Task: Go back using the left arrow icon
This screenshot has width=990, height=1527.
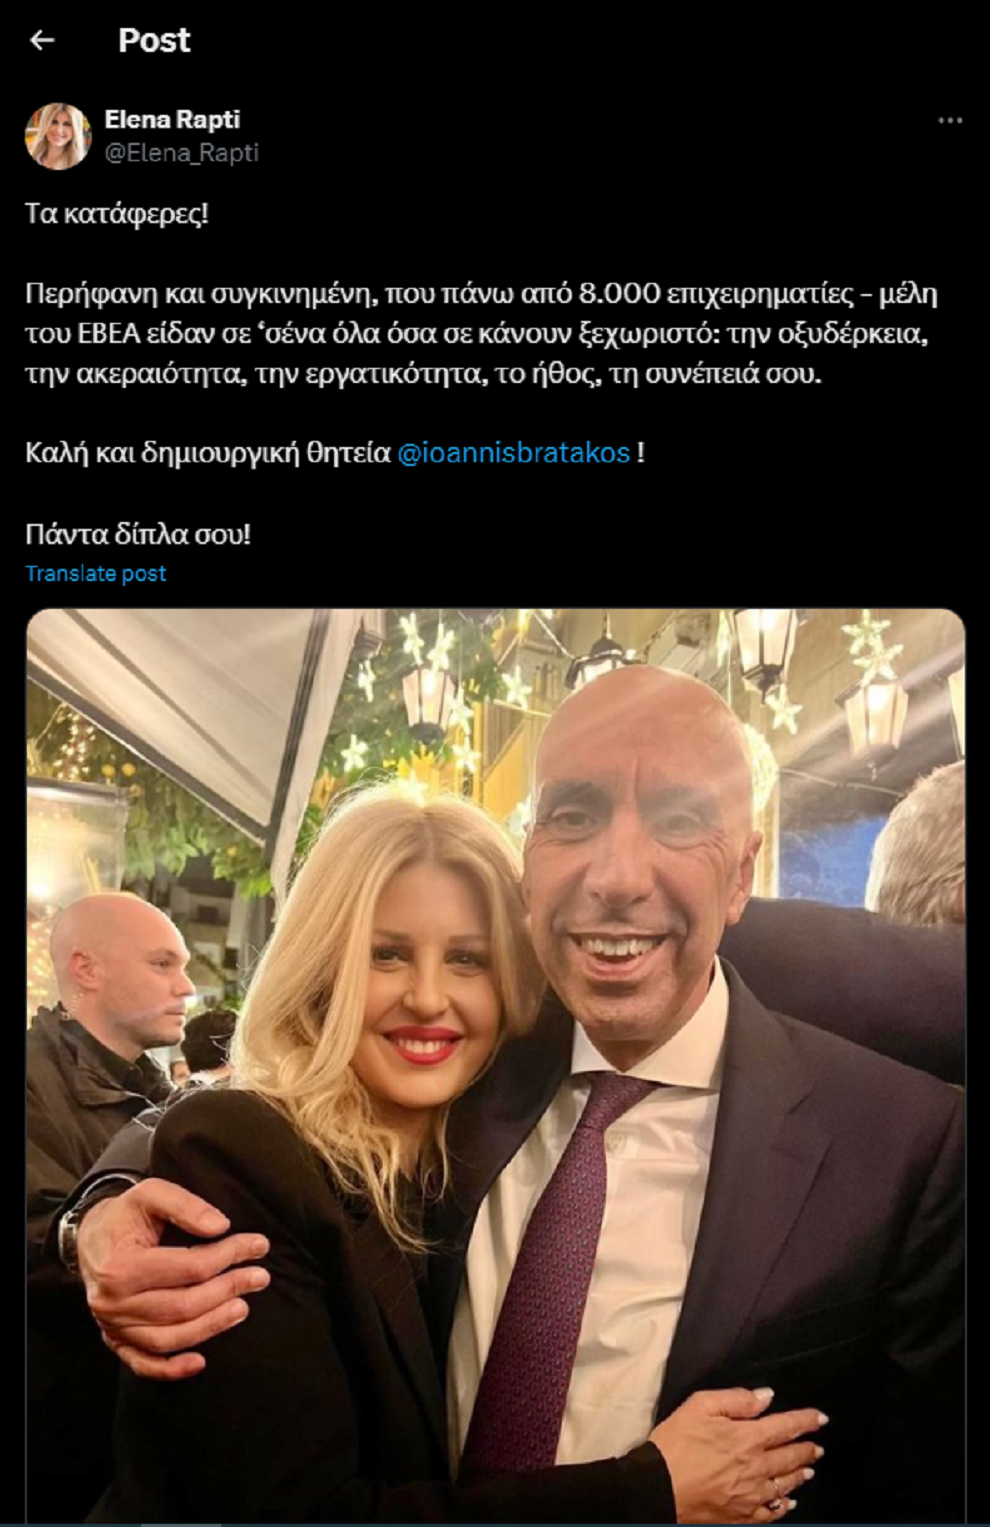Action: point(42,40)
